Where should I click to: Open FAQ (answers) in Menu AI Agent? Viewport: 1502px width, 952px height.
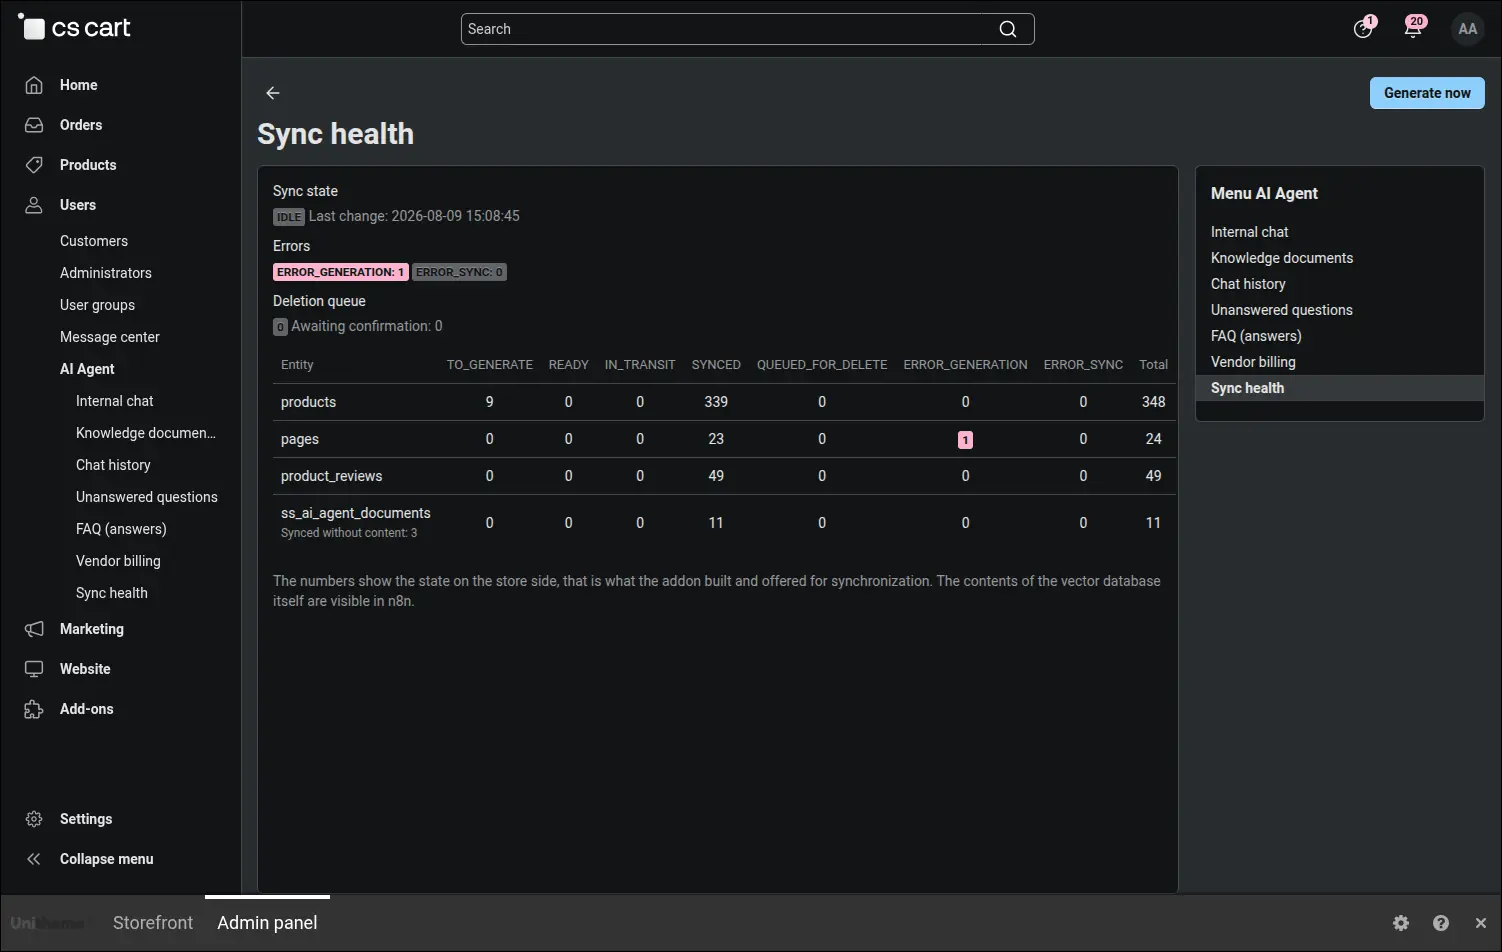click(x=1256, y=336)
